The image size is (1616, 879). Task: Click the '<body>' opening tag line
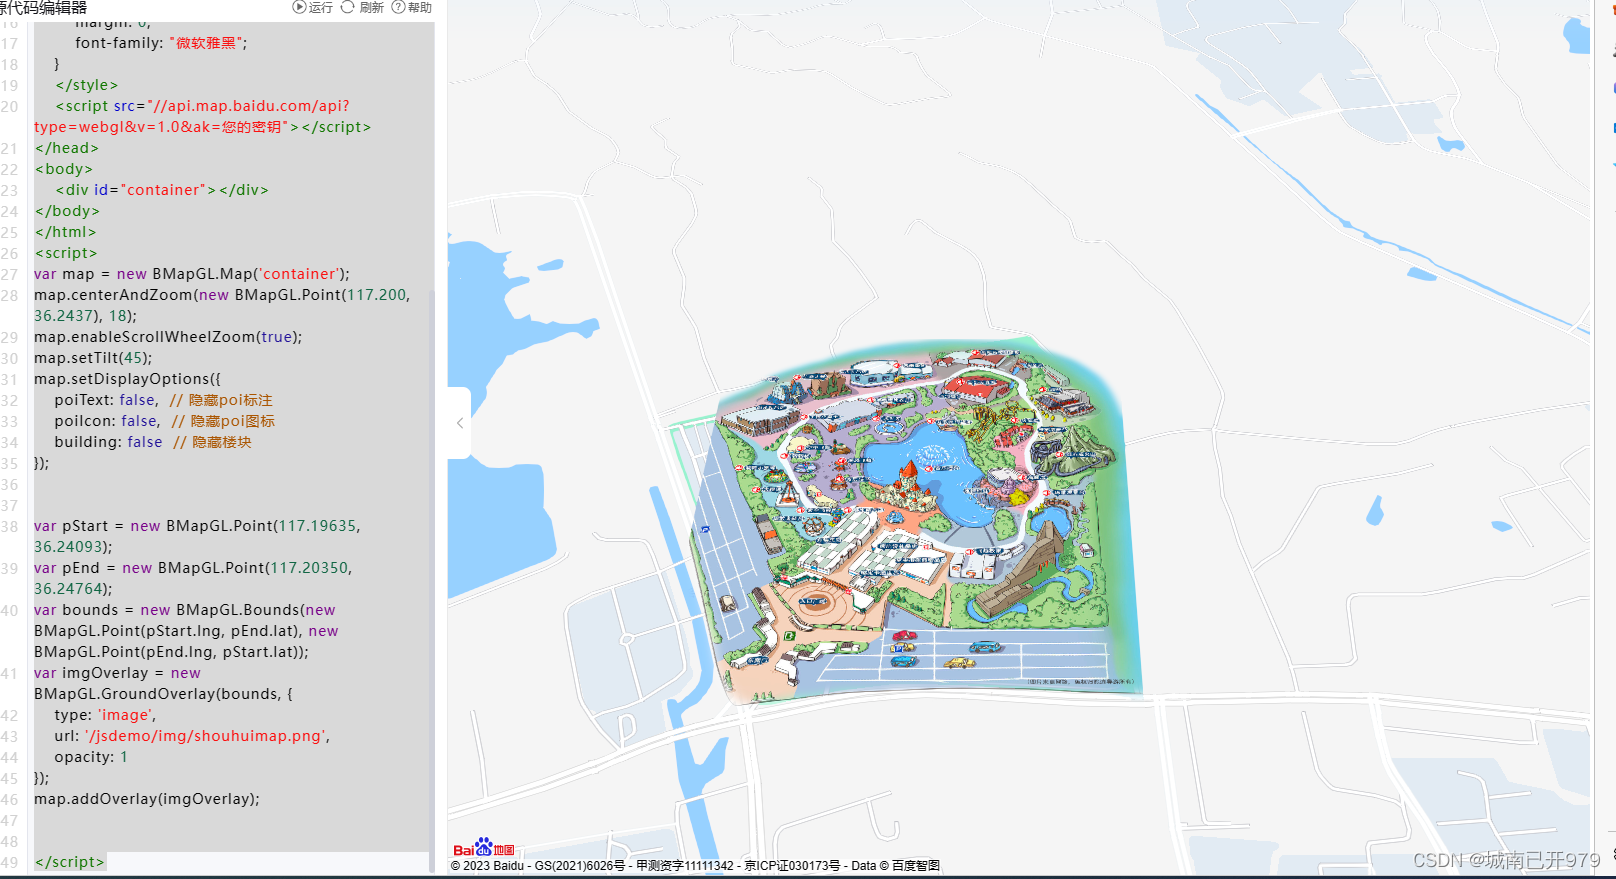[64, 169]
